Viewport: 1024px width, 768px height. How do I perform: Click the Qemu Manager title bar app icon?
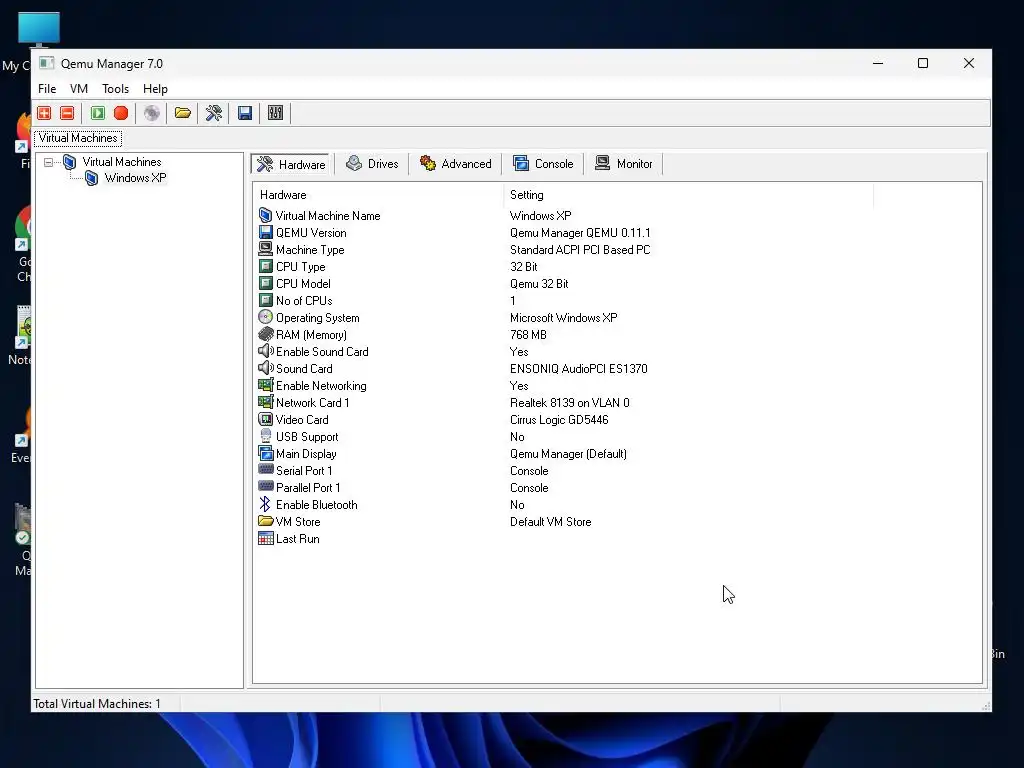click(46, 63)
